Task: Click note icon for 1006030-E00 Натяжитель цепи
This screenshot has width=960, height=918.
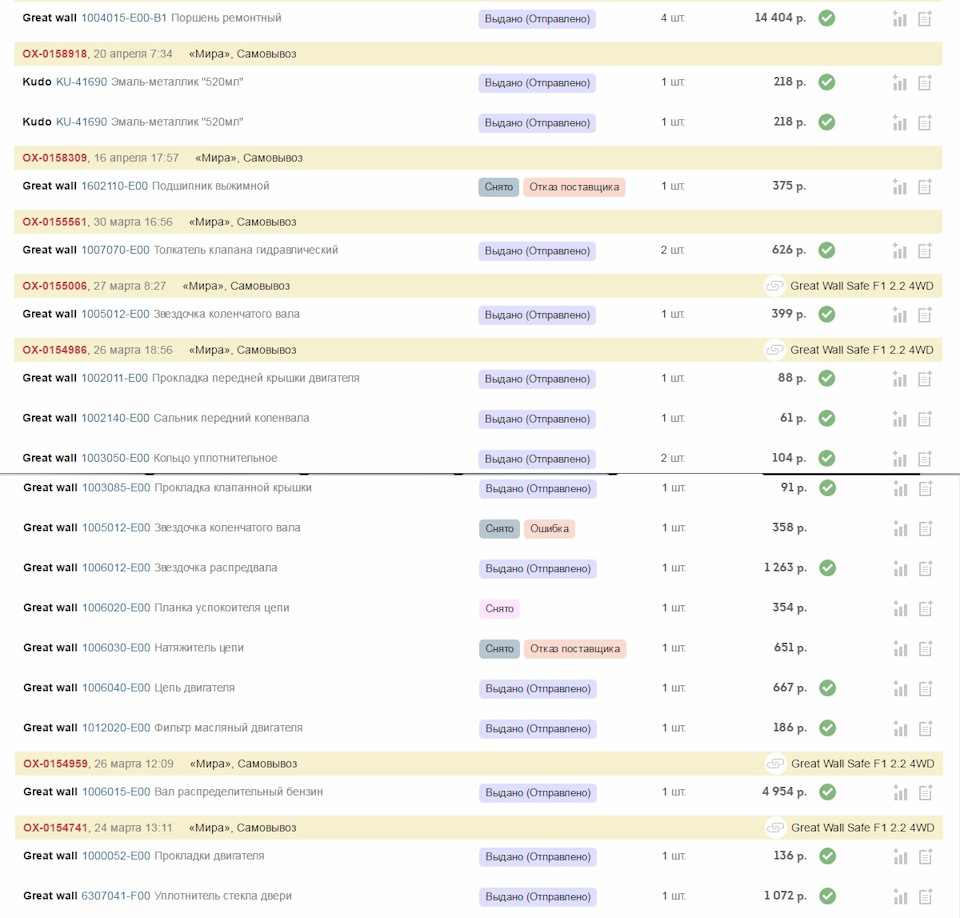Action: point(926,649)
